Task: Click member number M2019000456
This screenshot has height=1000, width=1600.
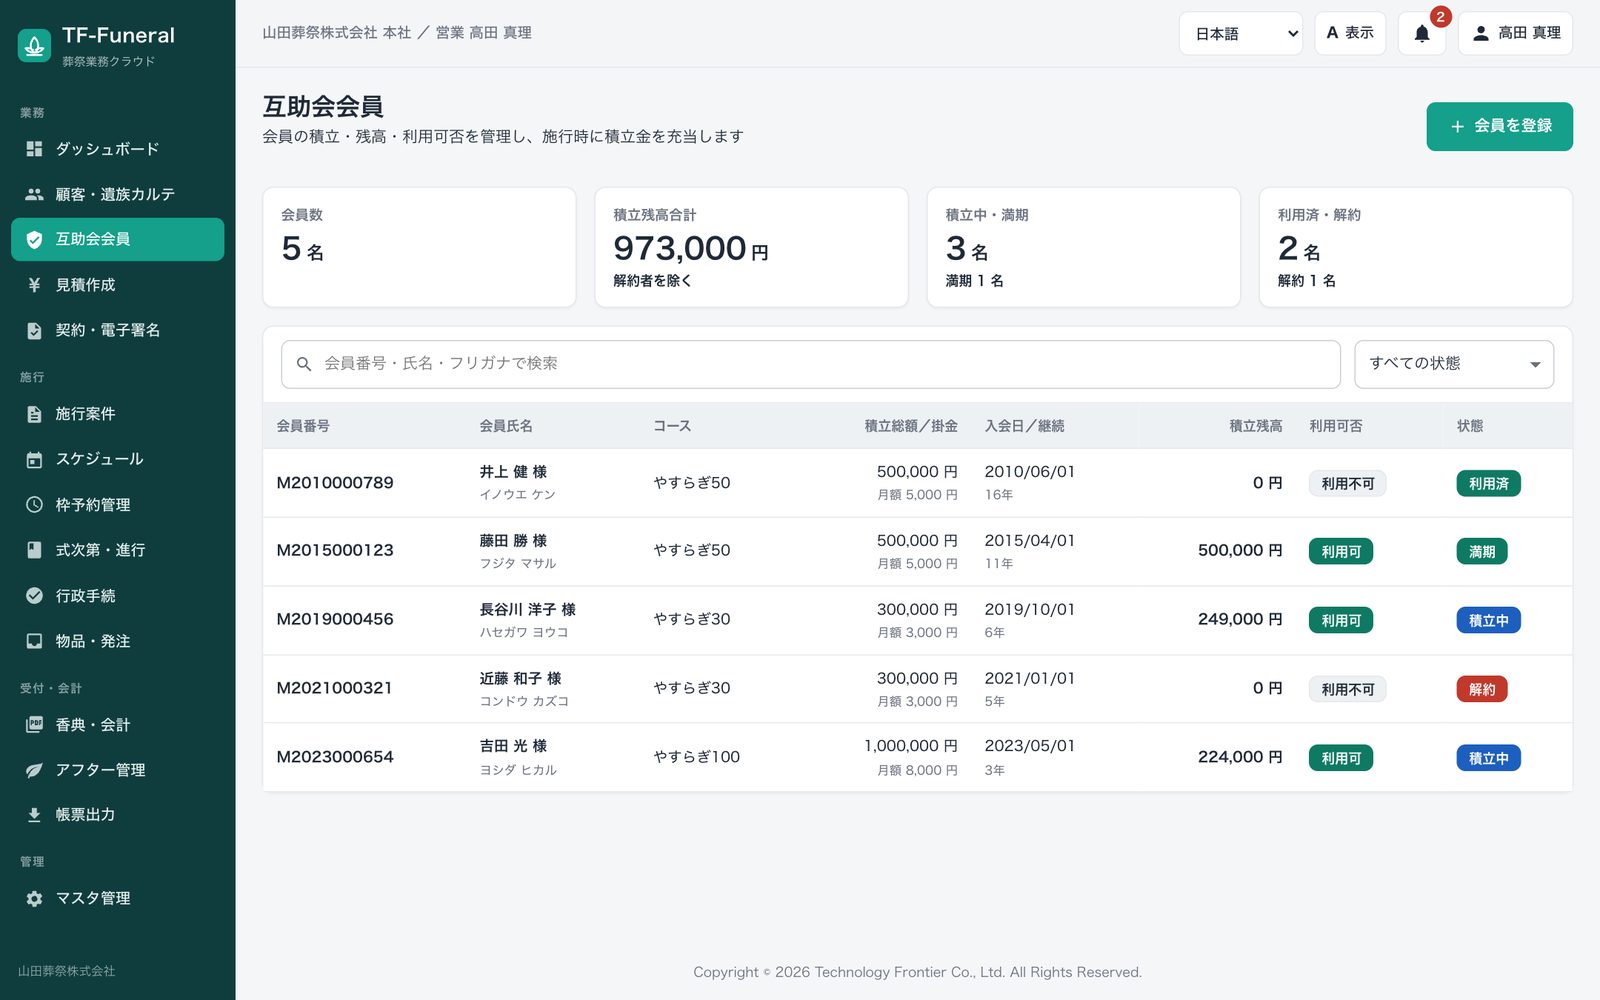Action: click(x=335, y=619)
